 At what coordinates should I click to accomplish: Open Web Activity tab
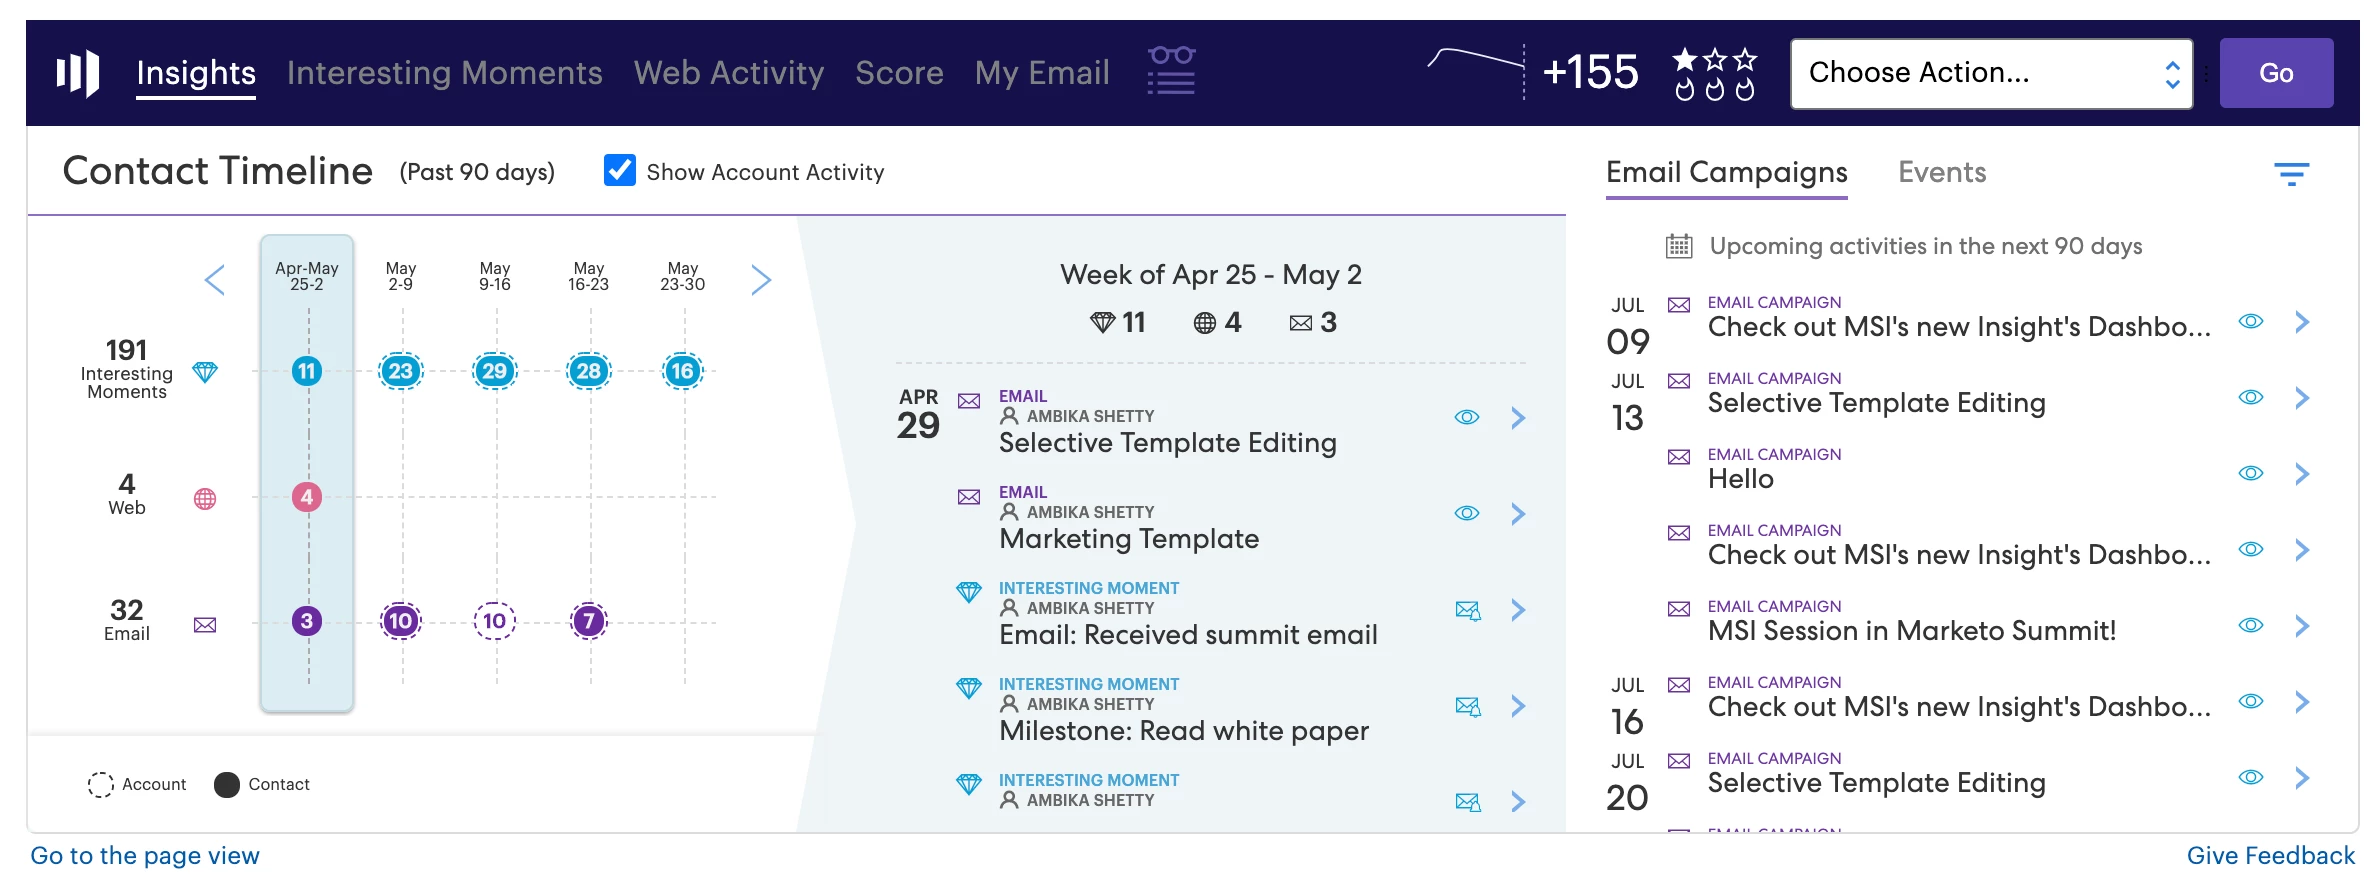click(729, 73)
